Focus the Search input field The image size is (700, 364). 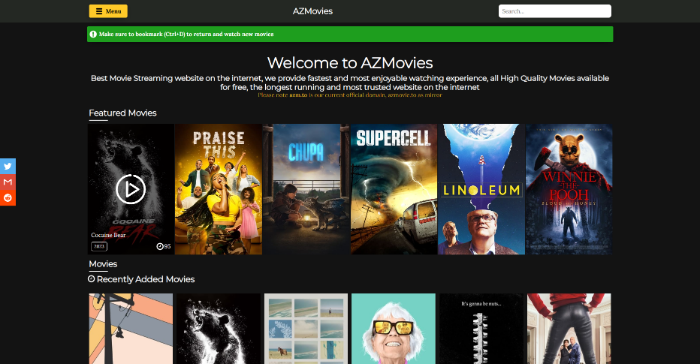point(554,11)
